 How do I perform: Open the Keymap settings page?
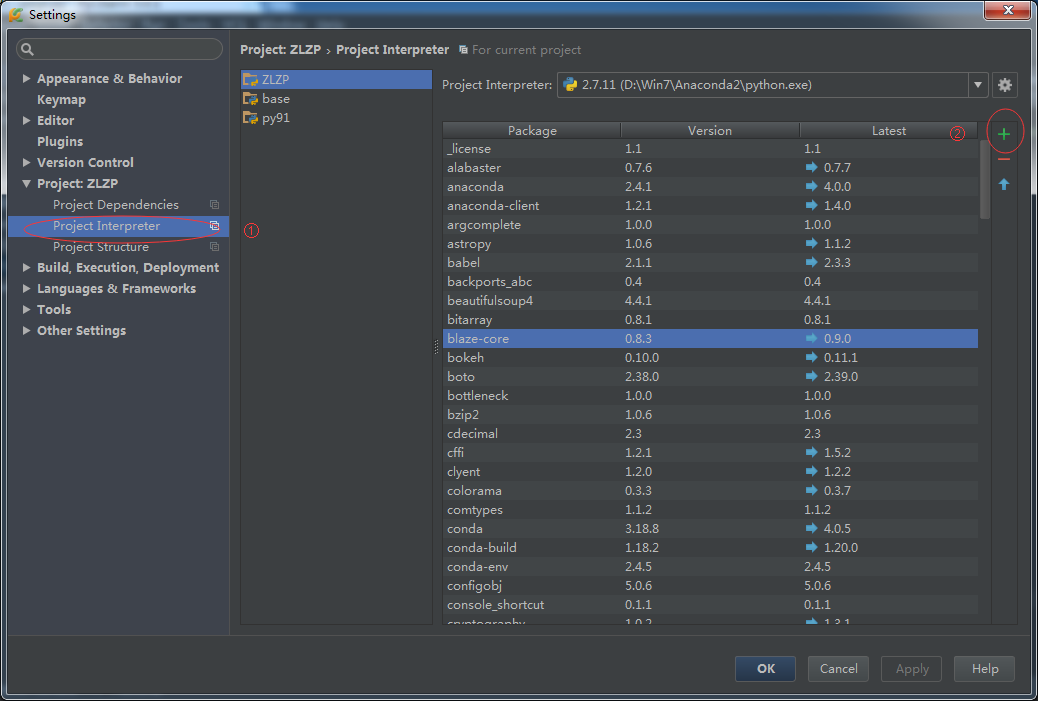click(62, 99)
